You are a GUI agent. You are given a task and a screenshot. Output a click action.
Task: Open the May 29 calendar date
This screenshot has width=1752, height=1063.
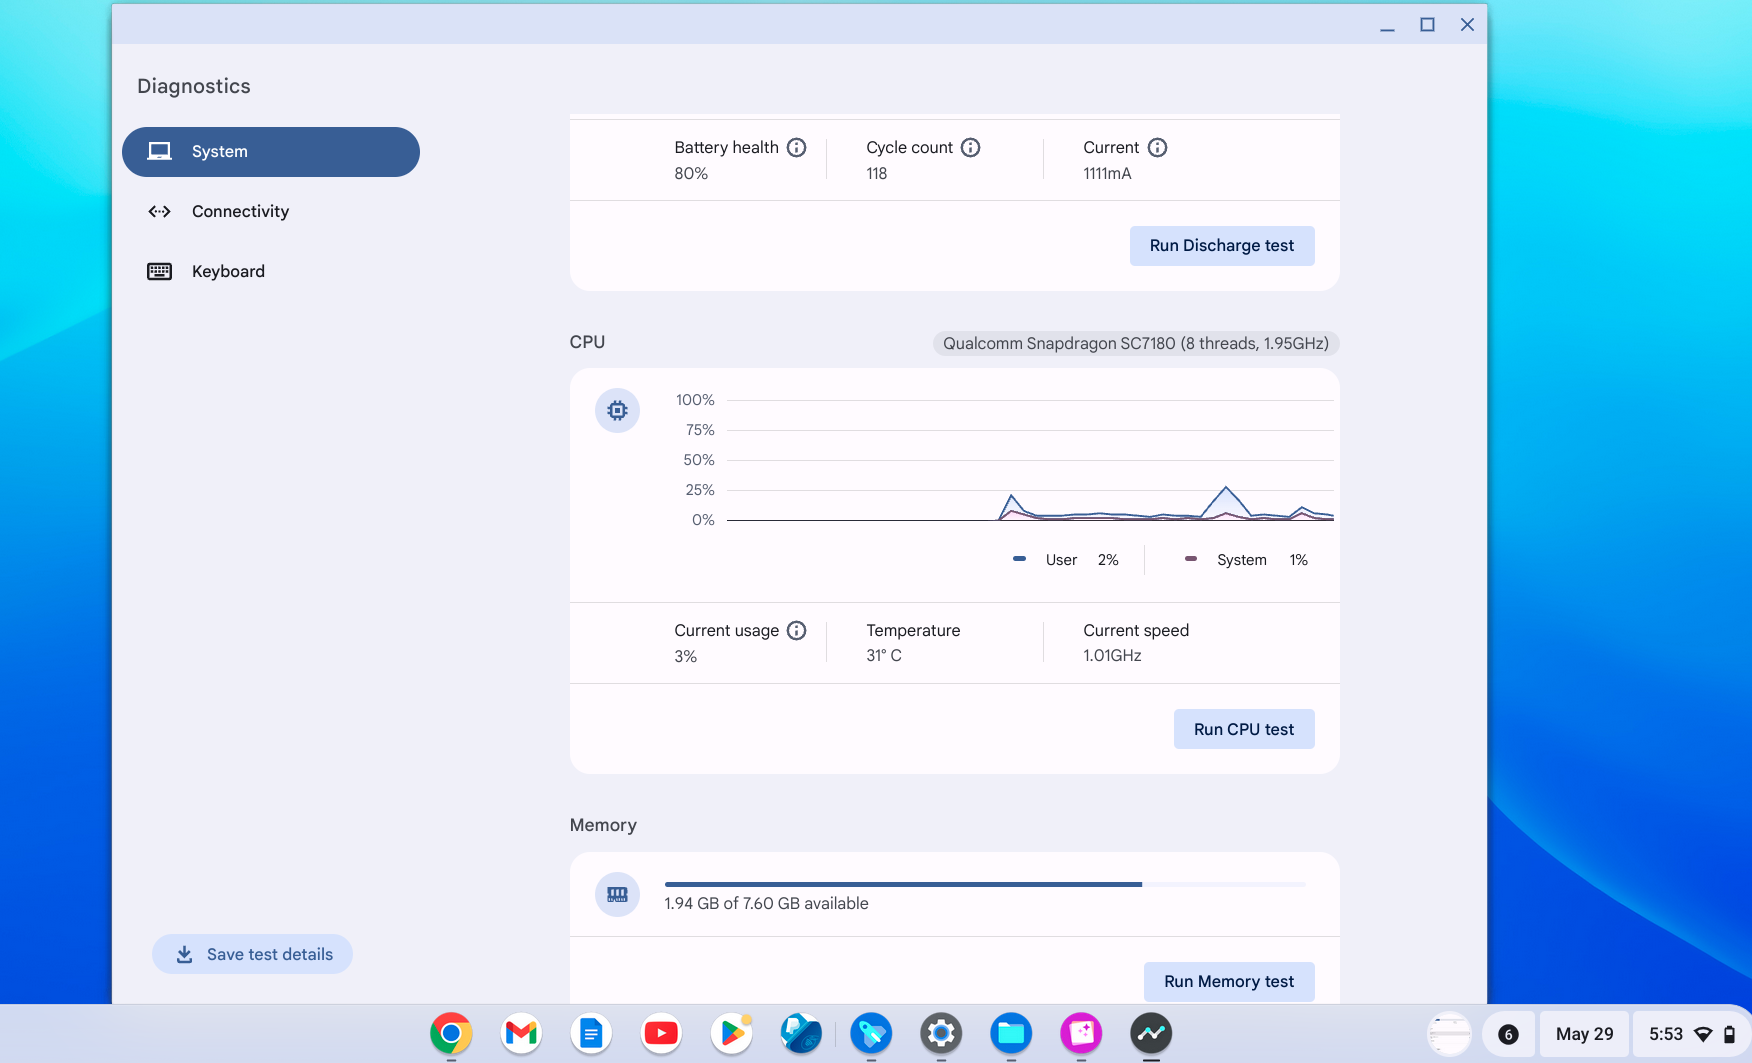click(x=1584, y=1034)
